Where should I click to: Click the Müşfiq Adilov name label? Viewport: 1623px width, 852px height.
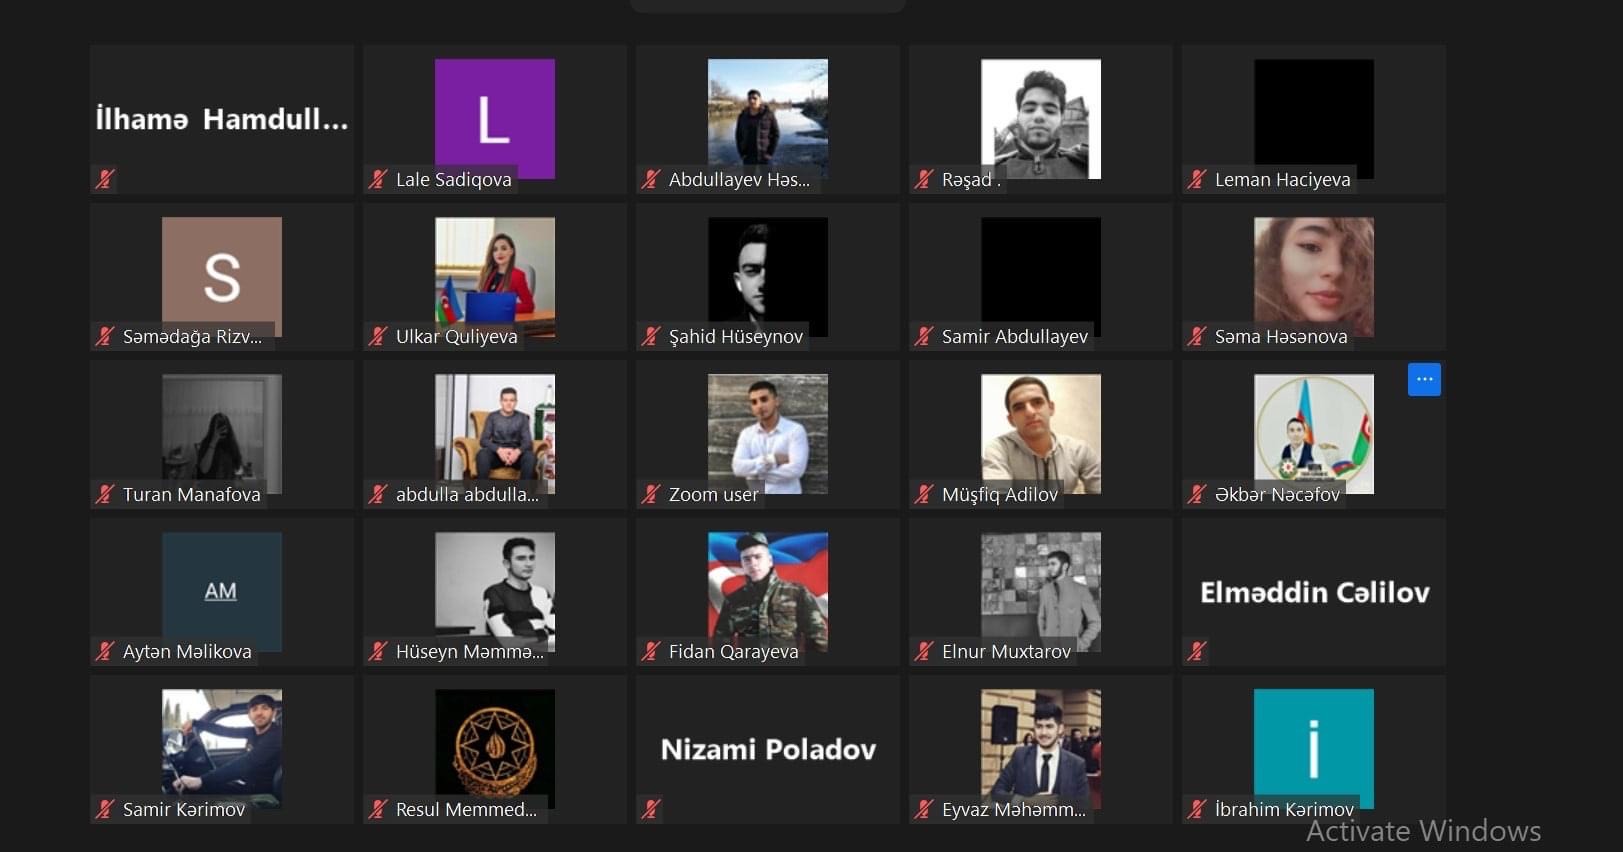point(1000,494)
